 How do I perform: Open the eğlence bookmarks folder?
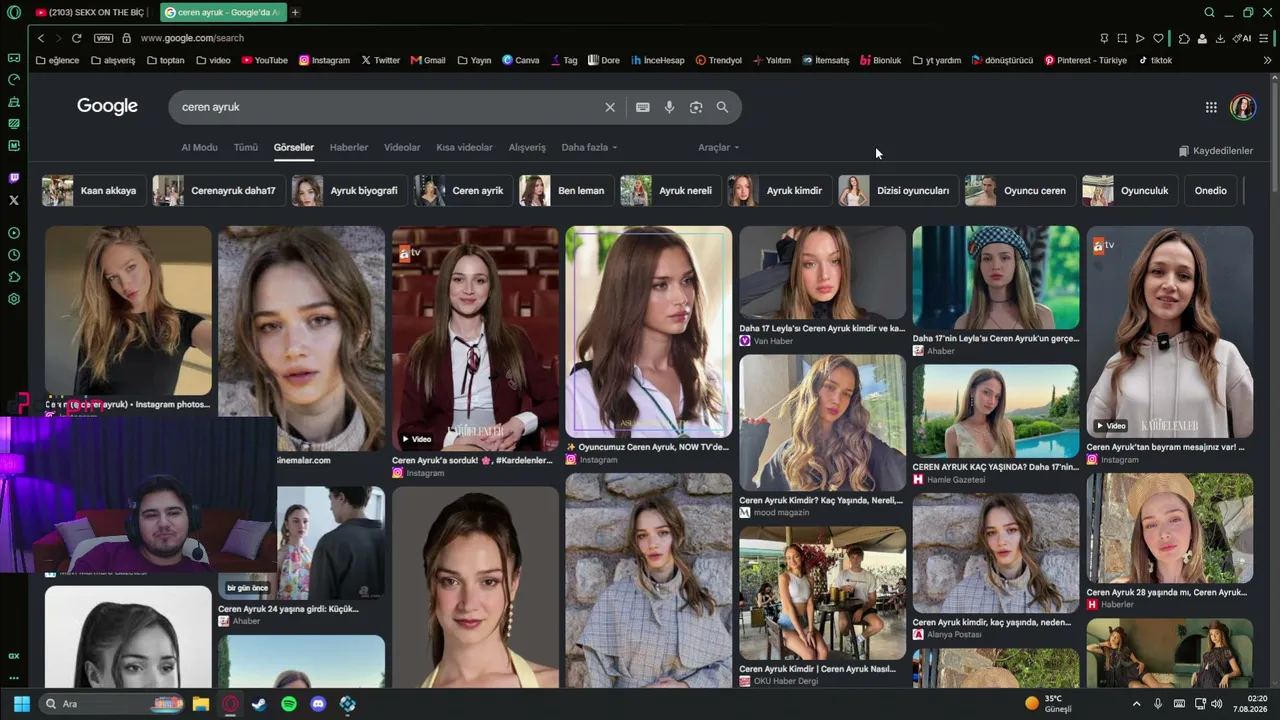coord(57,60)
